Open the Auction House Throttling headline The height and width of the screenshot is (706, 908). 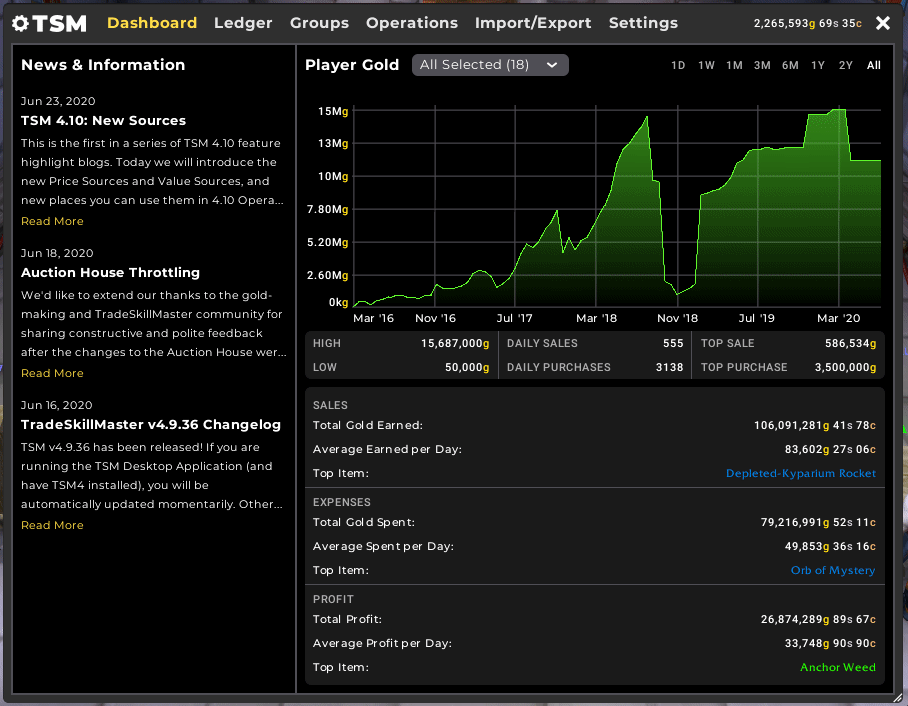(x=110, y=273)
